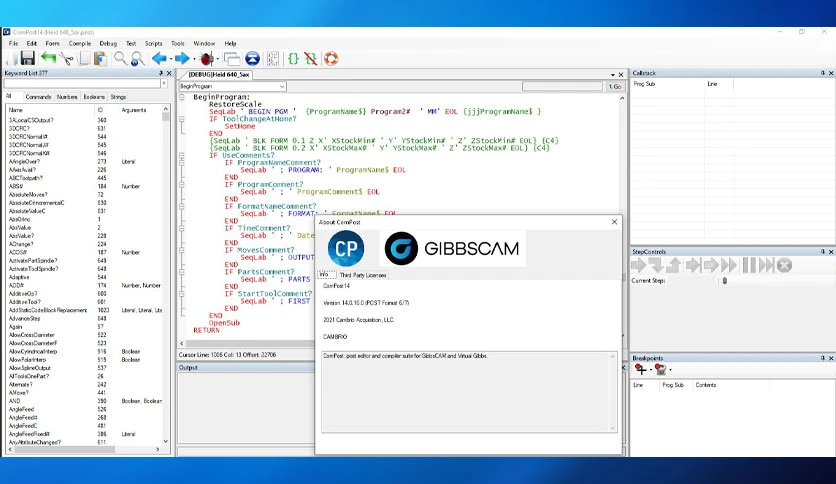836x484 pixels.
Task: Click the green curly braces icon
Action: [x=293, y=59]
